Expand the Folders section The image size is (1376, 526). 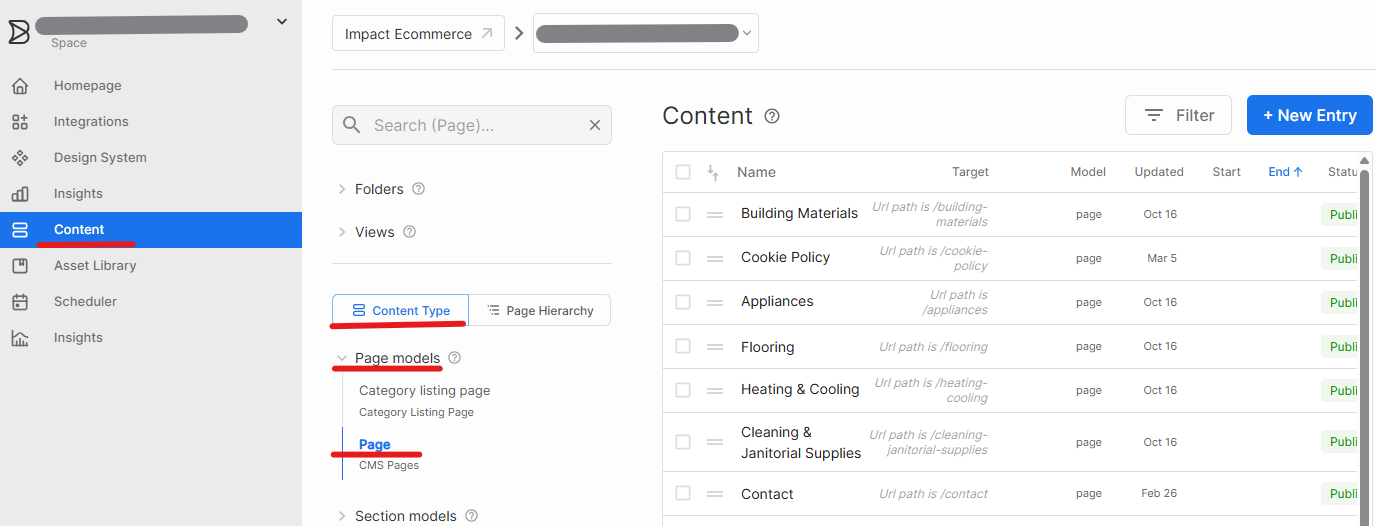342,189
